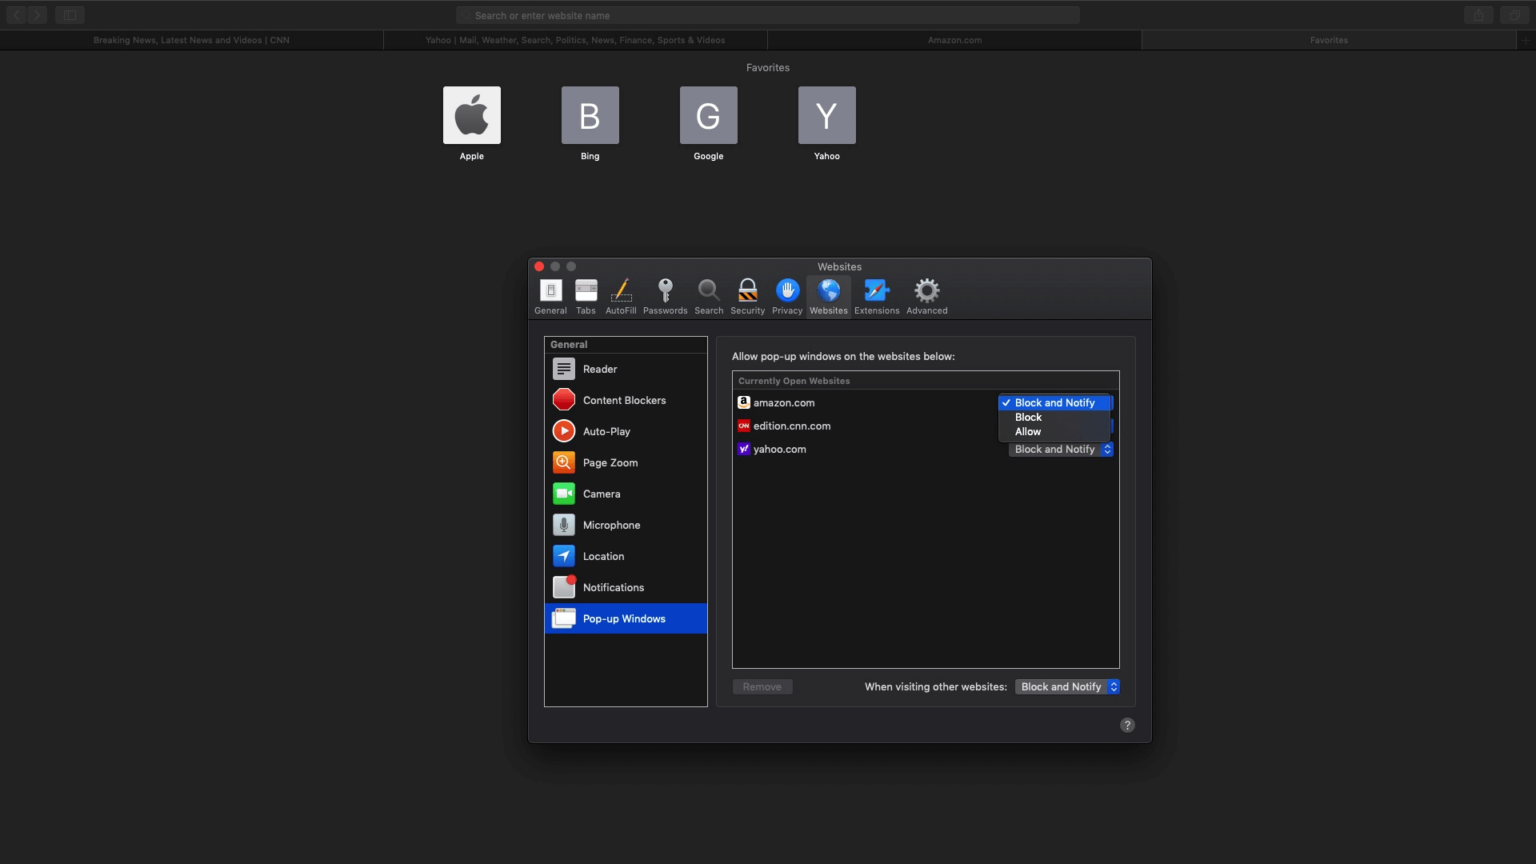Switch to the Passwords preferences pane

coord(665,295)
